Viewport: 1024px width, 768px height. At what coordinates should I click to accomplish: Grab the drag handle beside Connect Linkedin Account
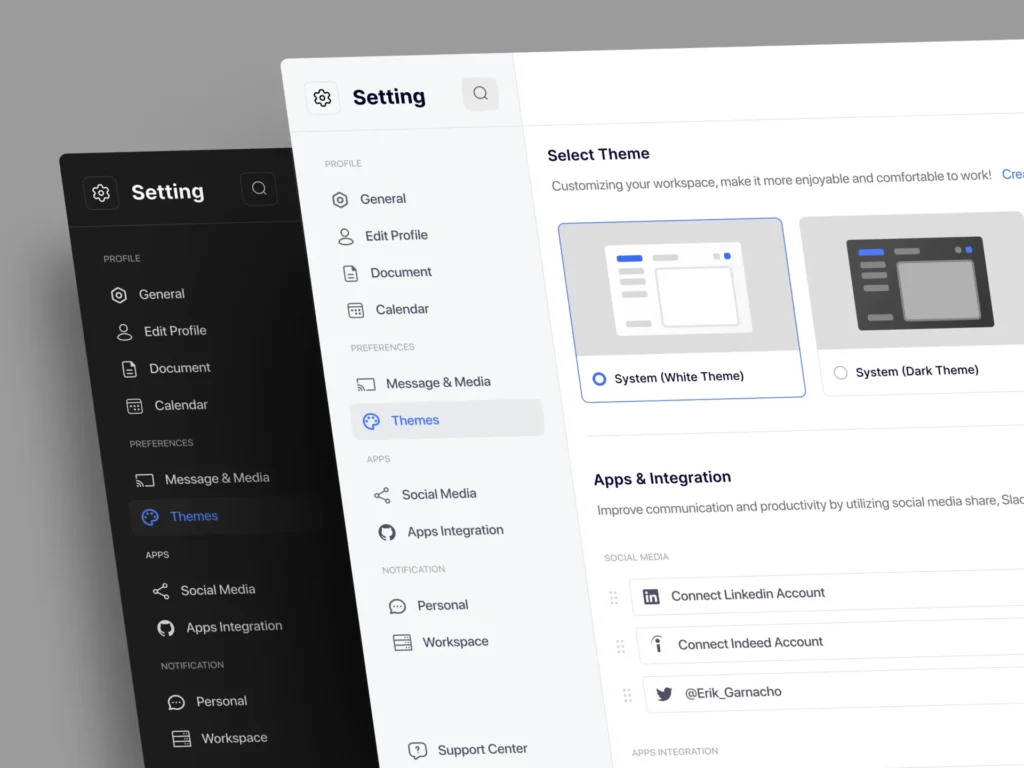coord(614,598)
